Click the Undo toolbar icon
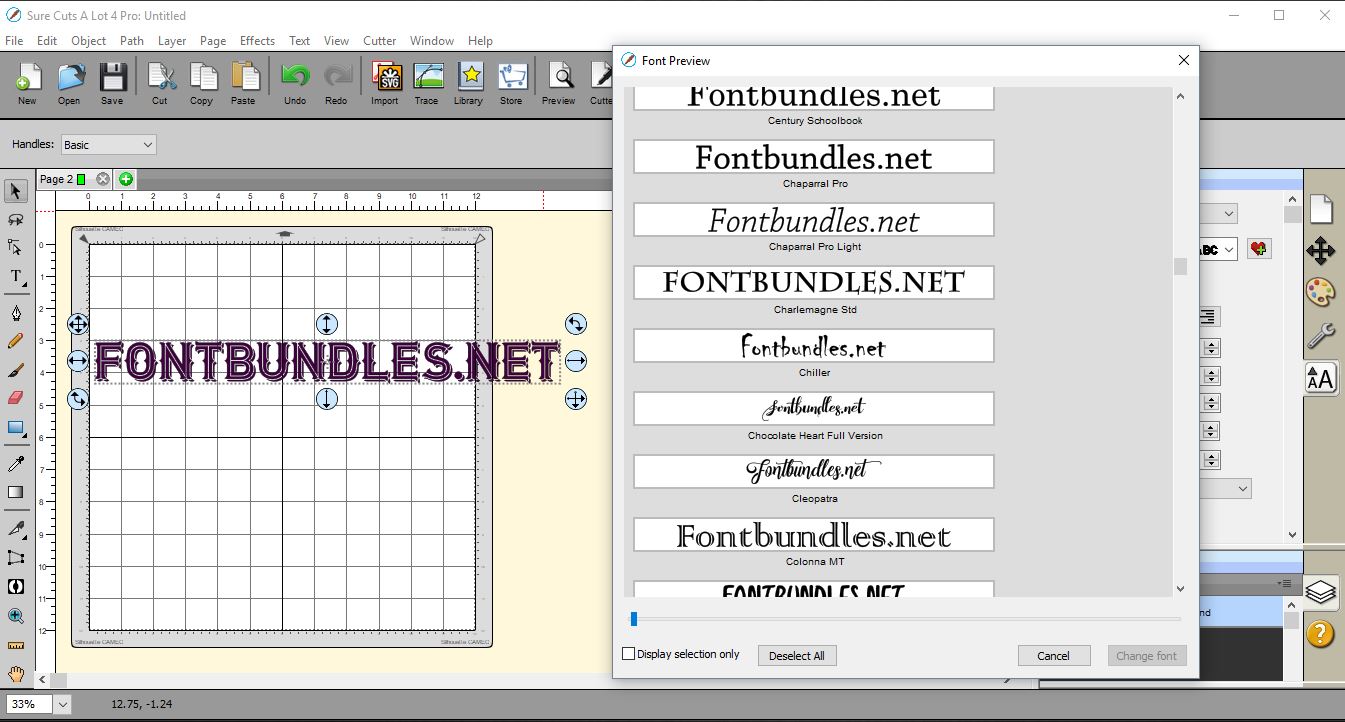This screenshot has width=1345, height=722. pos(295,83)
